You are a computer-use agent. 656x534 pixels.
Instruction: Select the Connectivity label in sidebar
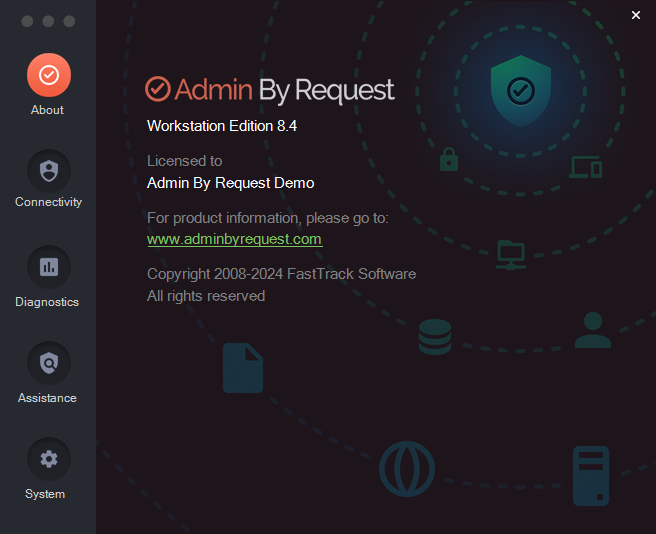coord(49,202)
